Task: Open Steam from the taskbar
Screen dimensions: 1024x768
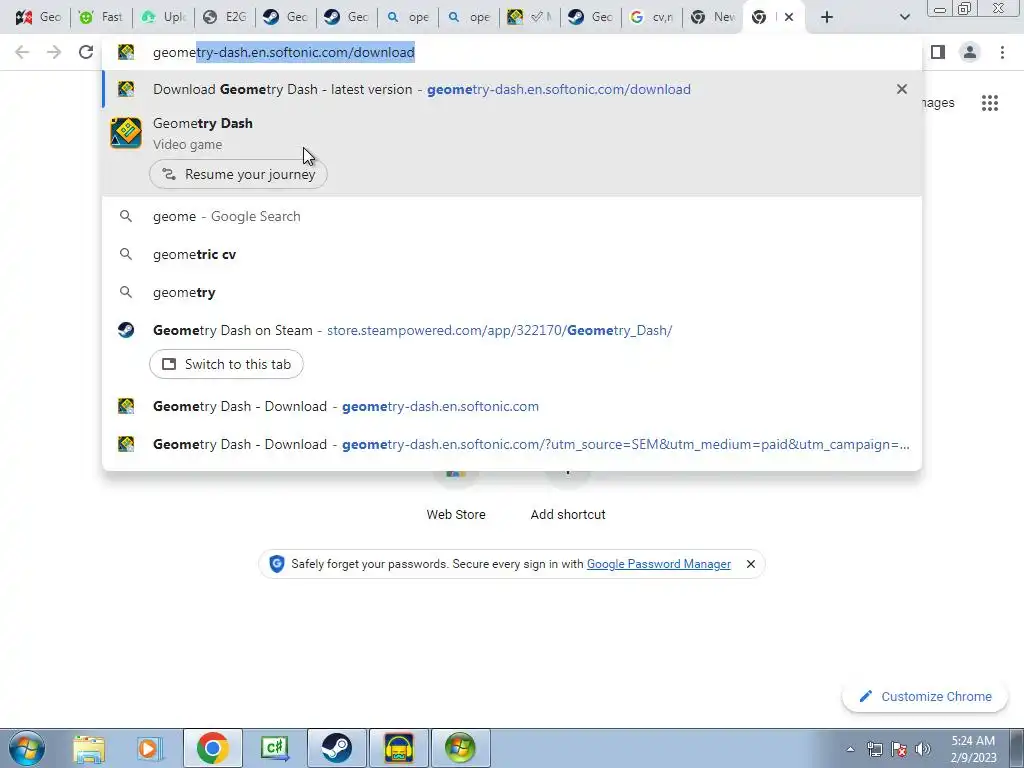Action: tap(336, 748)
